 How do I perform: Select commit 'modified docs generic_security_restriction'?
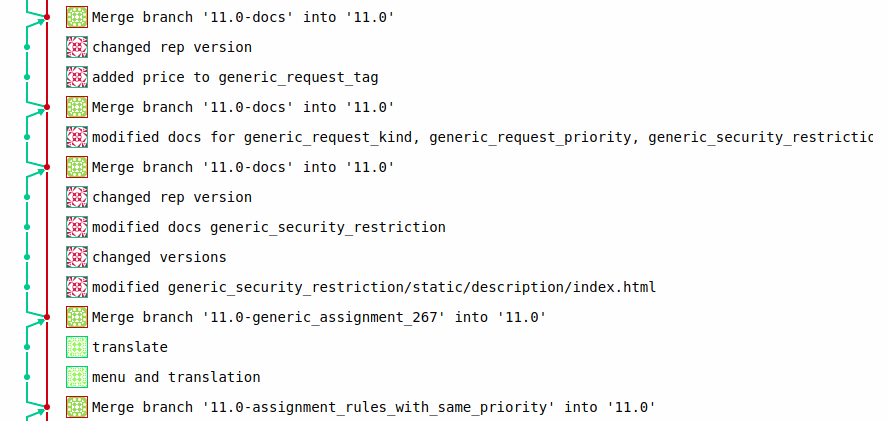[269, 227]
